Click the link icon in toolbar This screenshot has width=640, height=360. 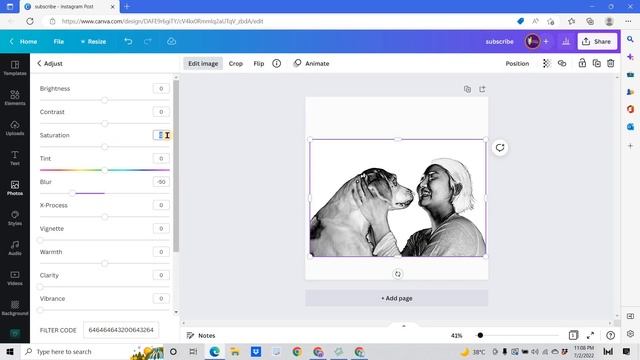click(562, 63)
